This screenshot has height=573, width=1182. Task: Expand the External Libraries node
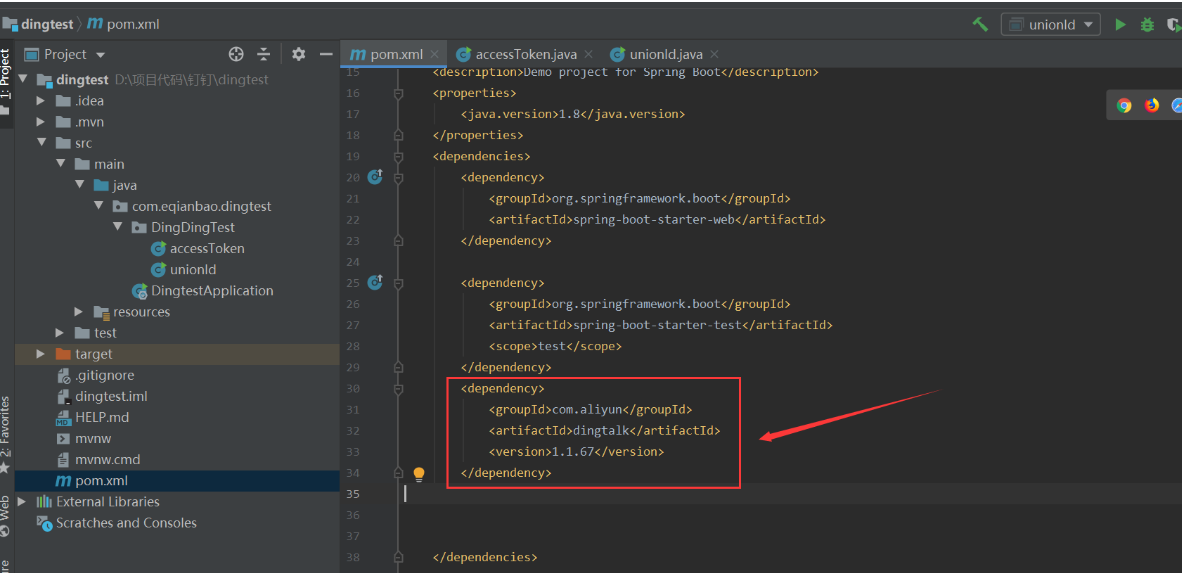tap(21, 501)
